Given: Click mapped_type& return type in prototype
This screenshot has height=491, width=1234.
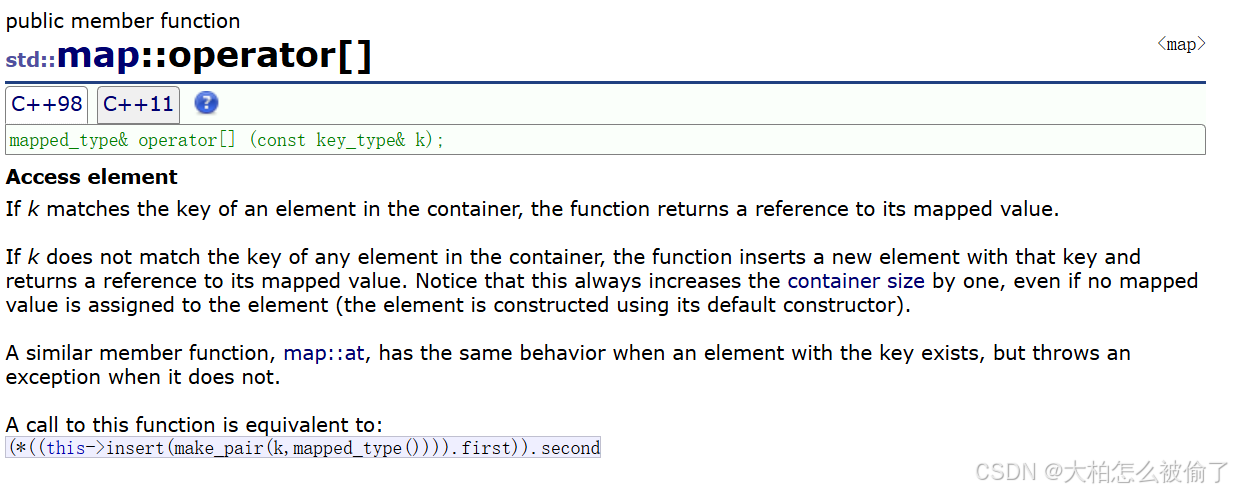Looking at the screenshot, I should 69,140.
